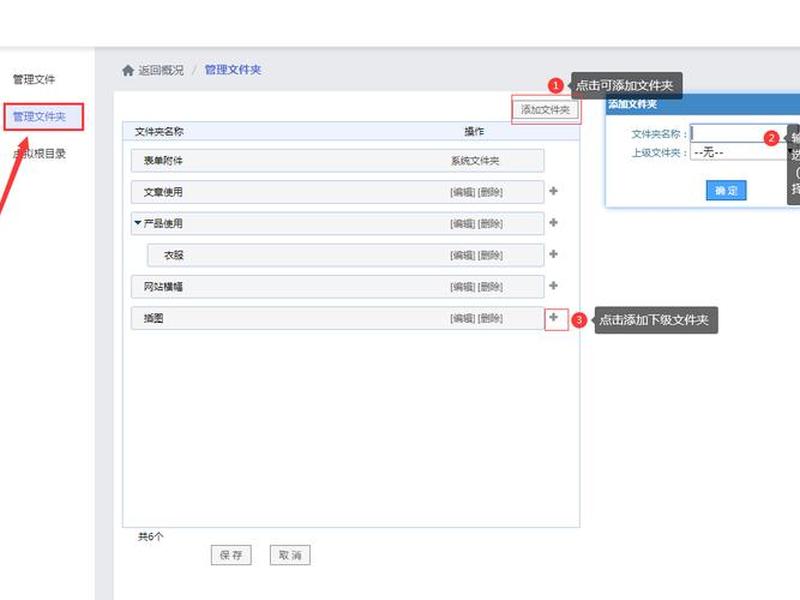Click the 文件夹名称 column header
The height and width of the screenshot is (600, 800).
click(x=159, y=132)
